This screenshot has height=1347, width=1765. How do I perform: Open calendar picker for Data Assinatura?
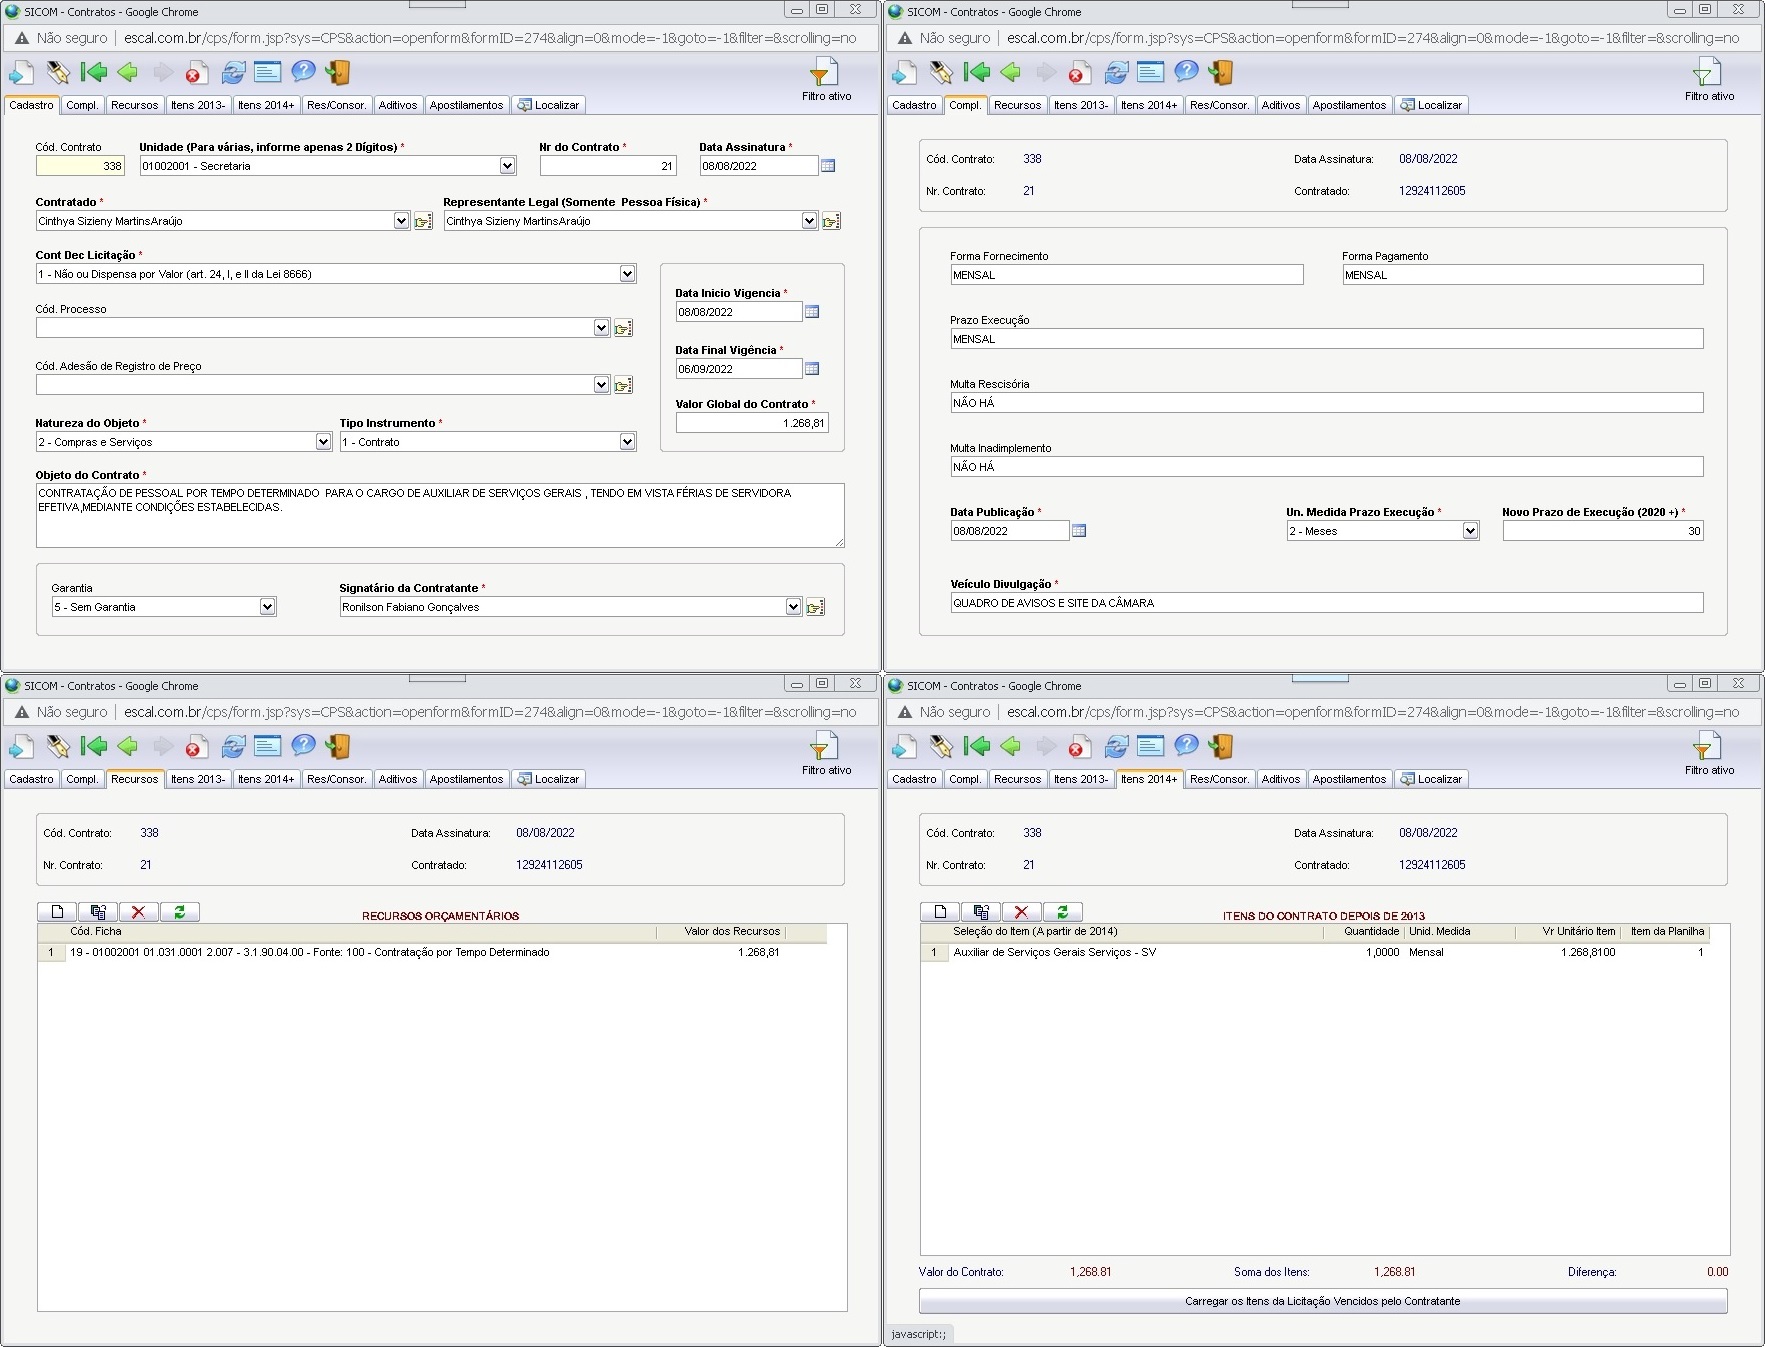(828, 166)
